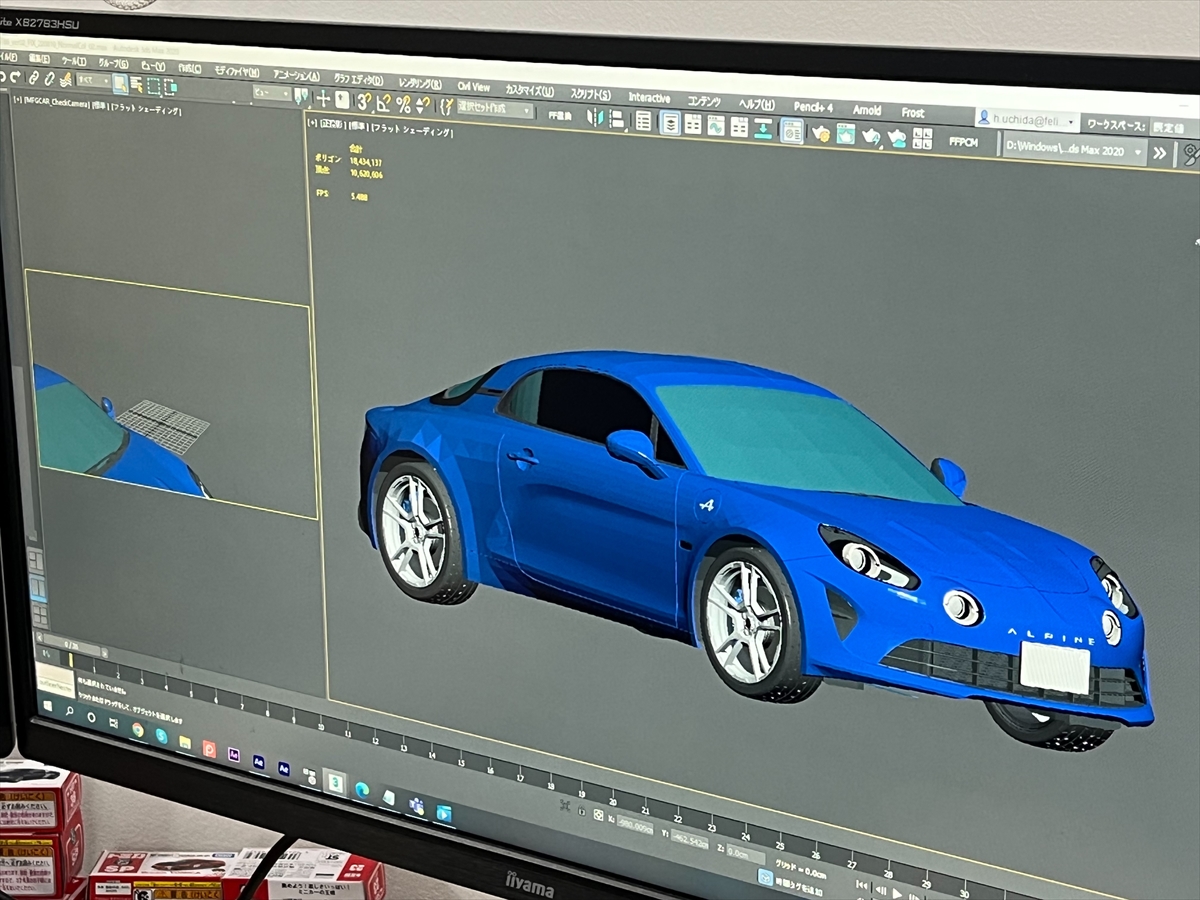Click the A360 gallery grid icon

922,138
